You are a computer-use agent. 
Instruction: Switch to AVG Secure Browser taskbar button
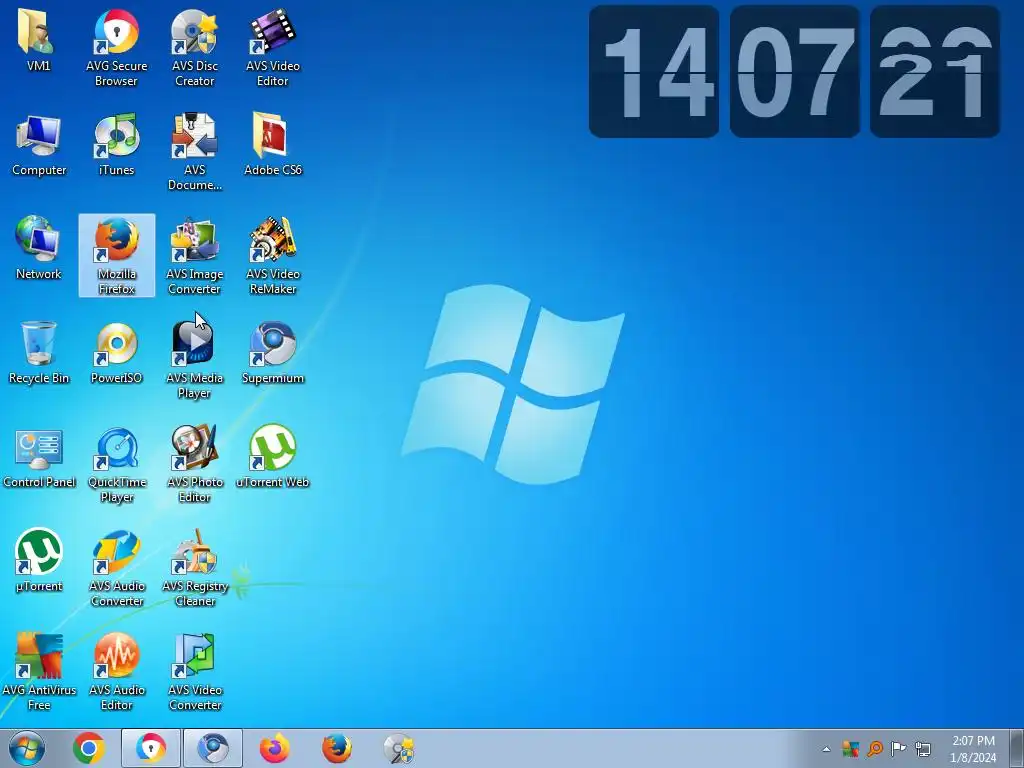[151, 748]
